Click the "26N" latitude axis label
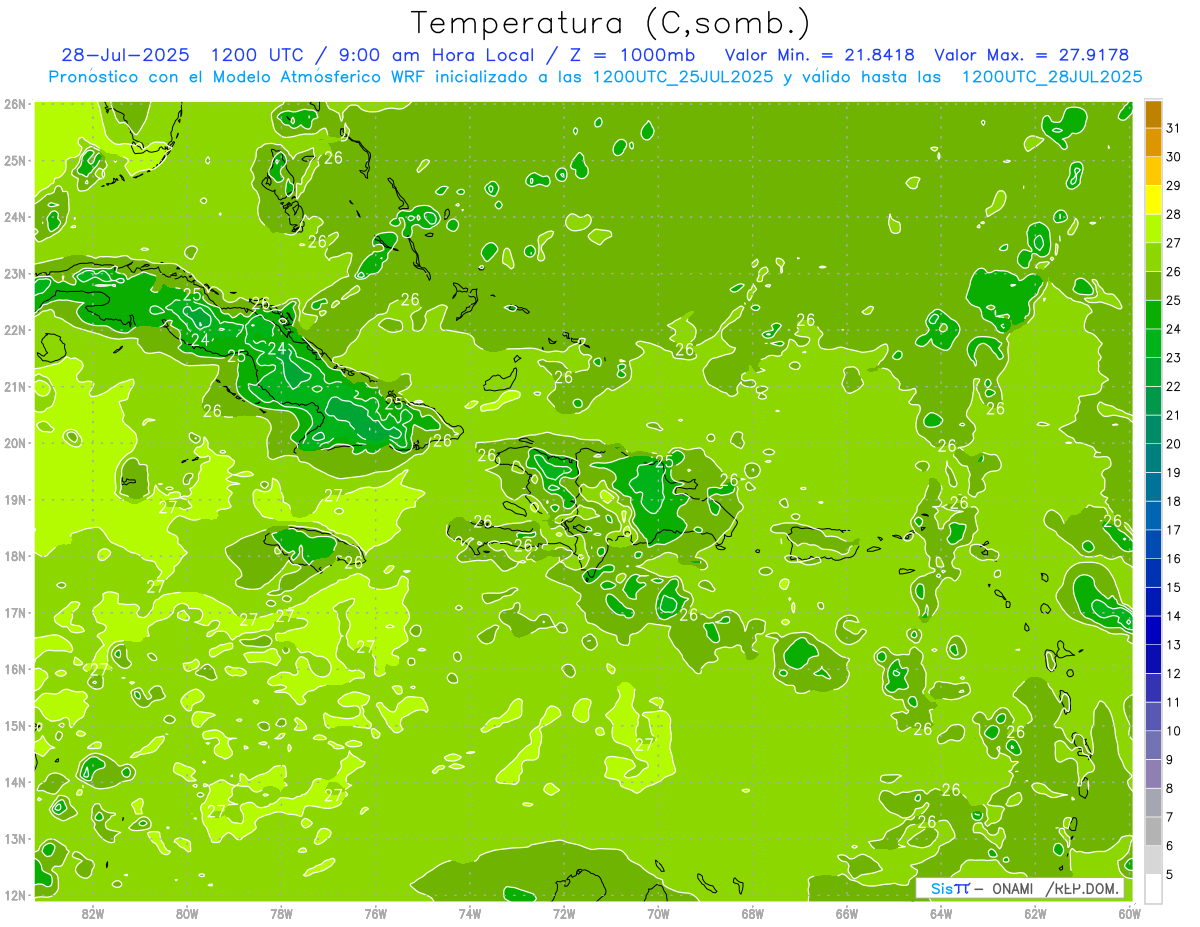Screen dimensions: 1200x927 click(14, 104)
